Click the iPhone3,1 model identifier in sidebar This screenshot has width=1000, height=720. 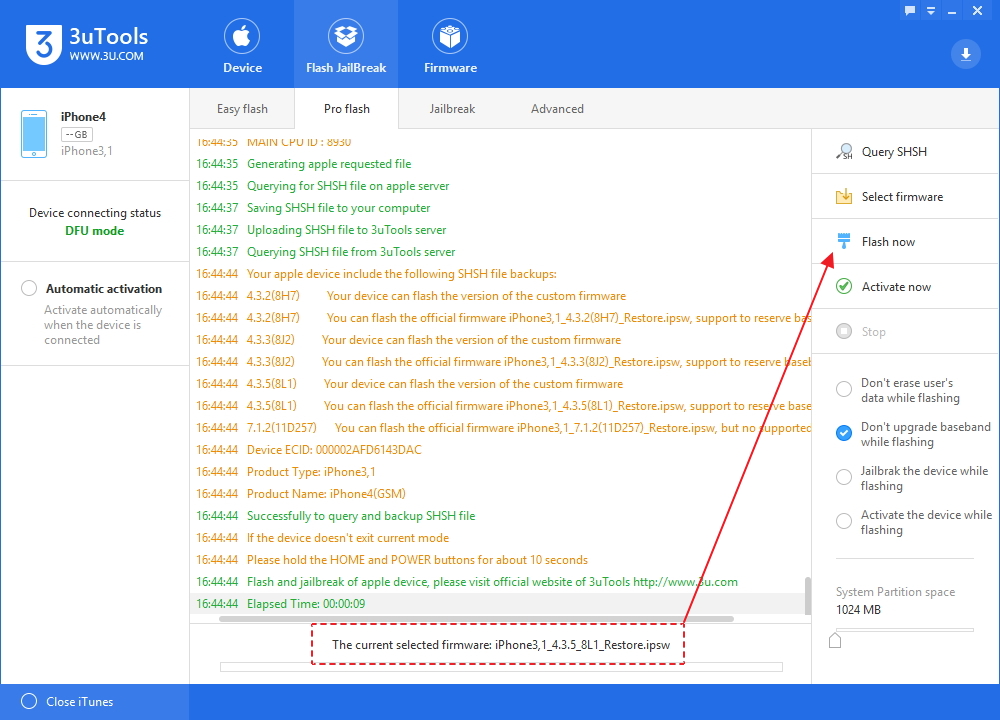tap(86, 151)
